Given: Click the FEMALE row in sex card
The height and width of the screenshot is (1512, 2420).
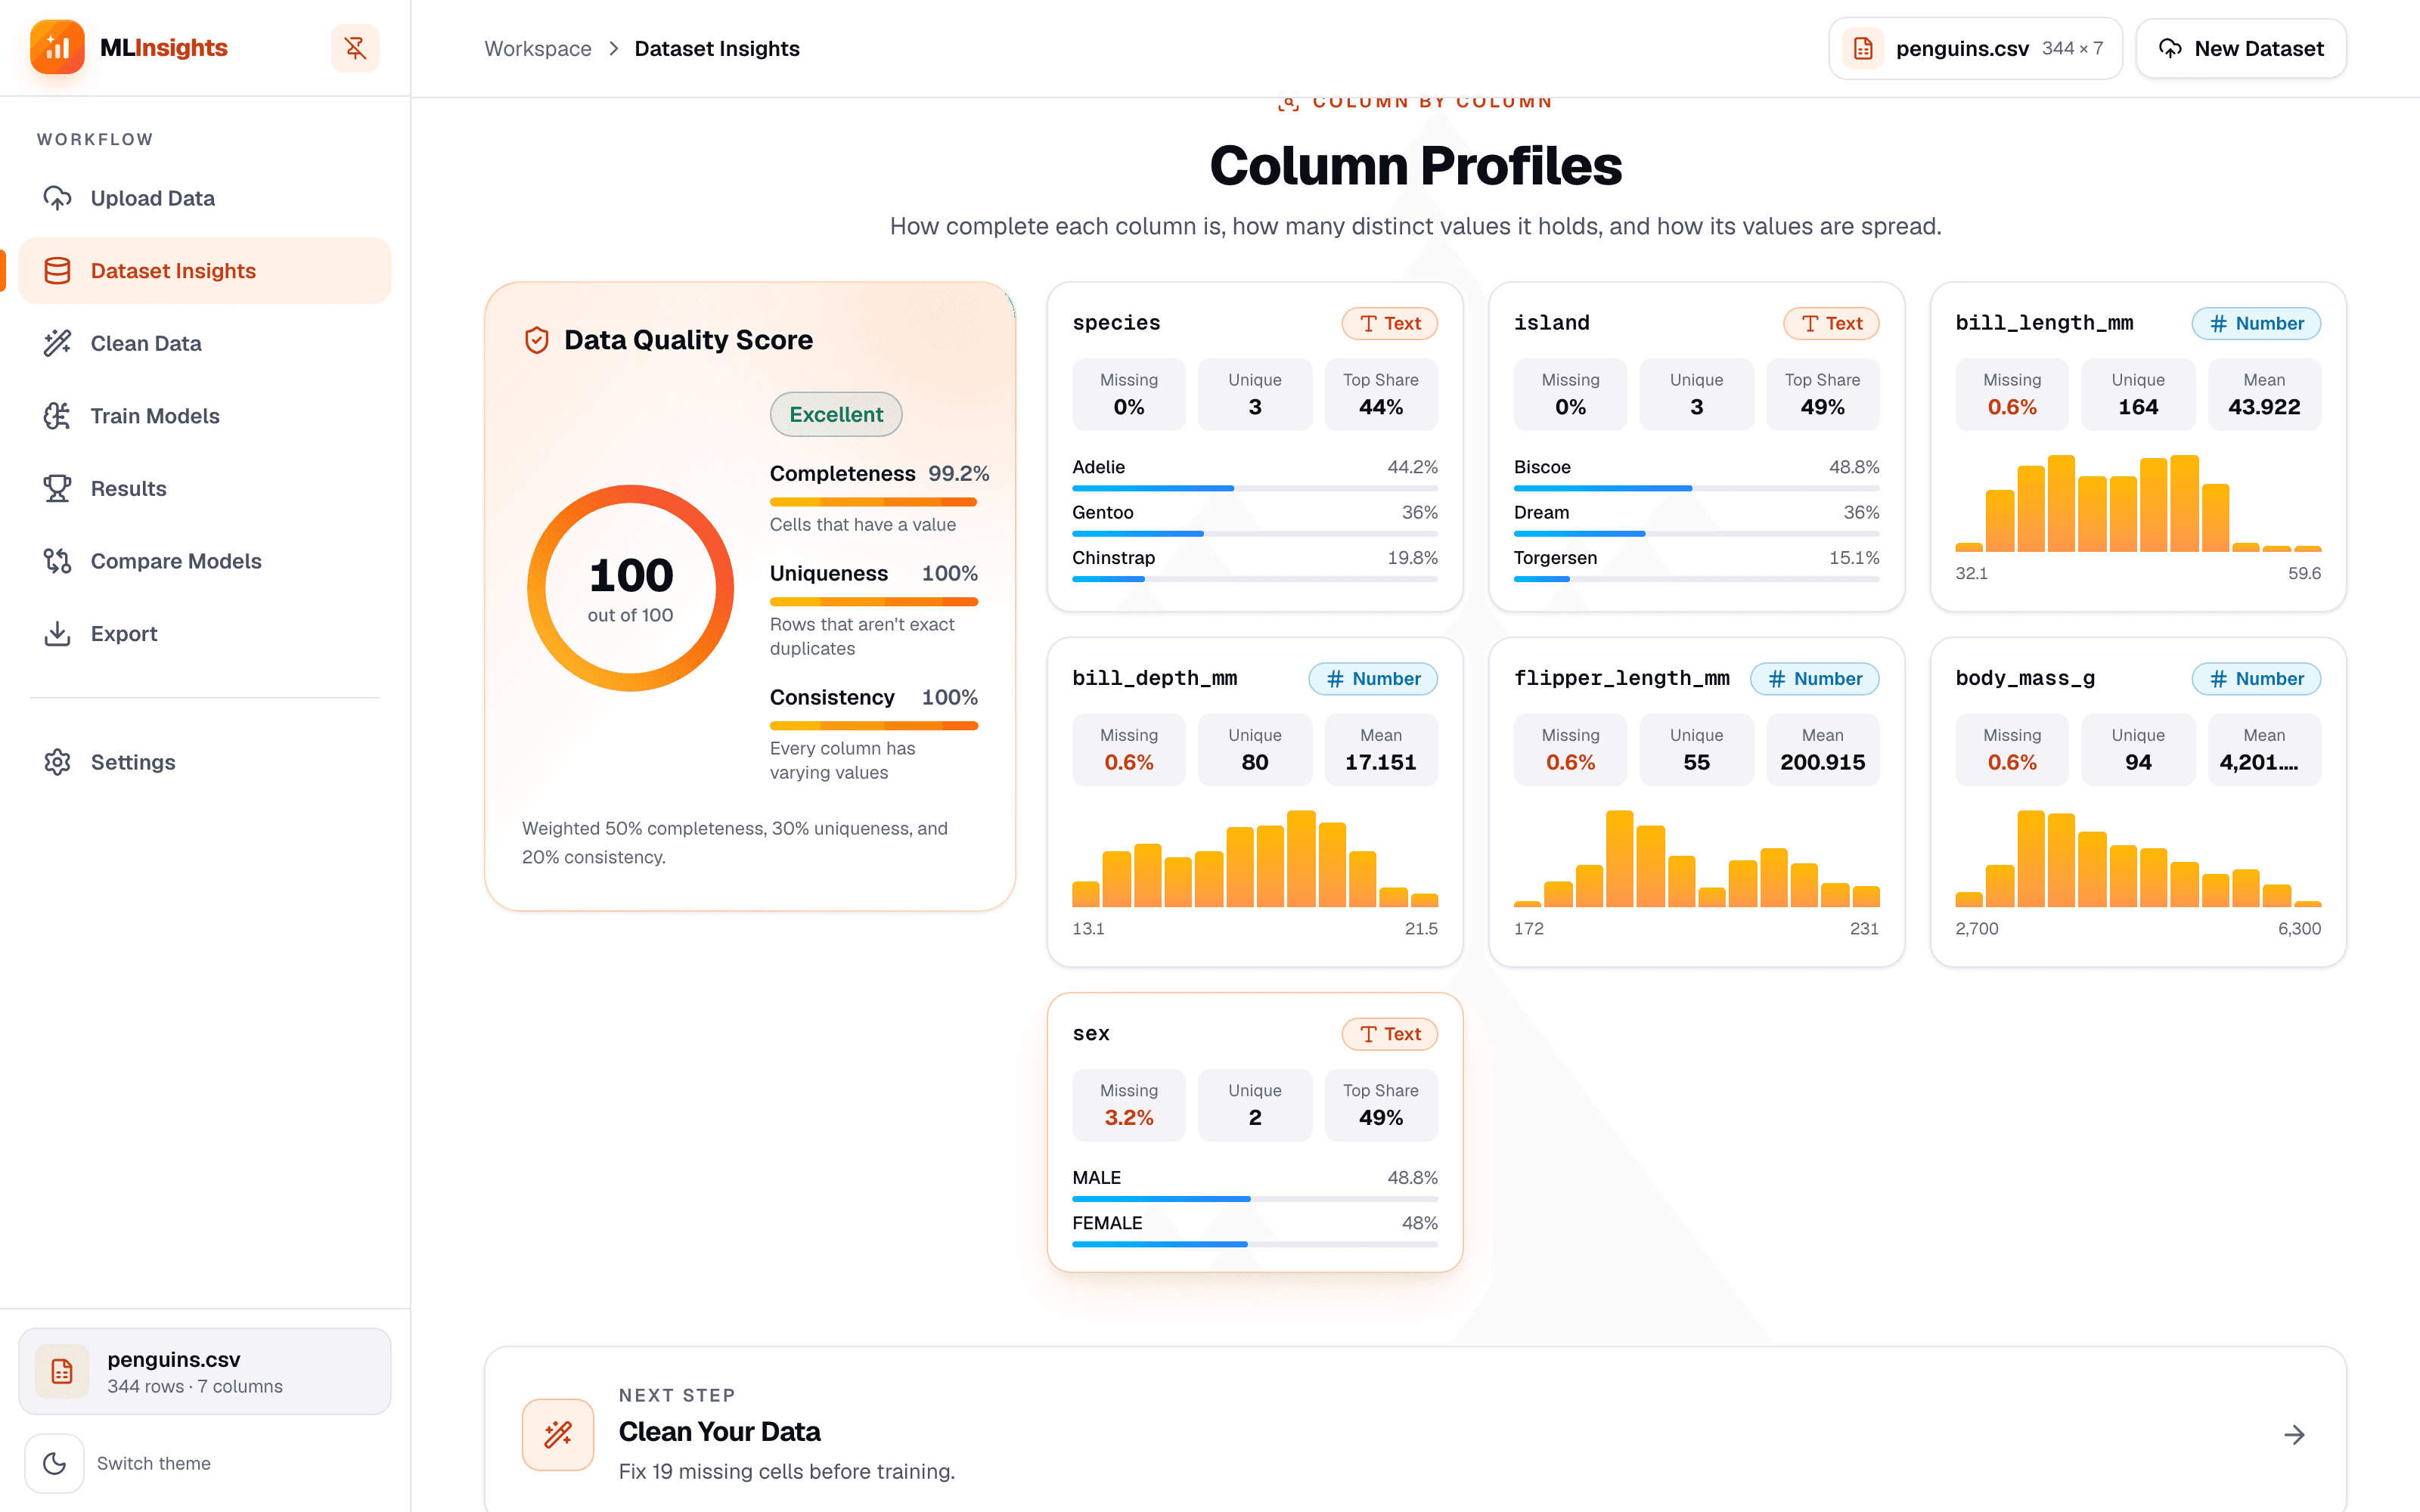Looking at the screenshot, I should (1255, 1232).
